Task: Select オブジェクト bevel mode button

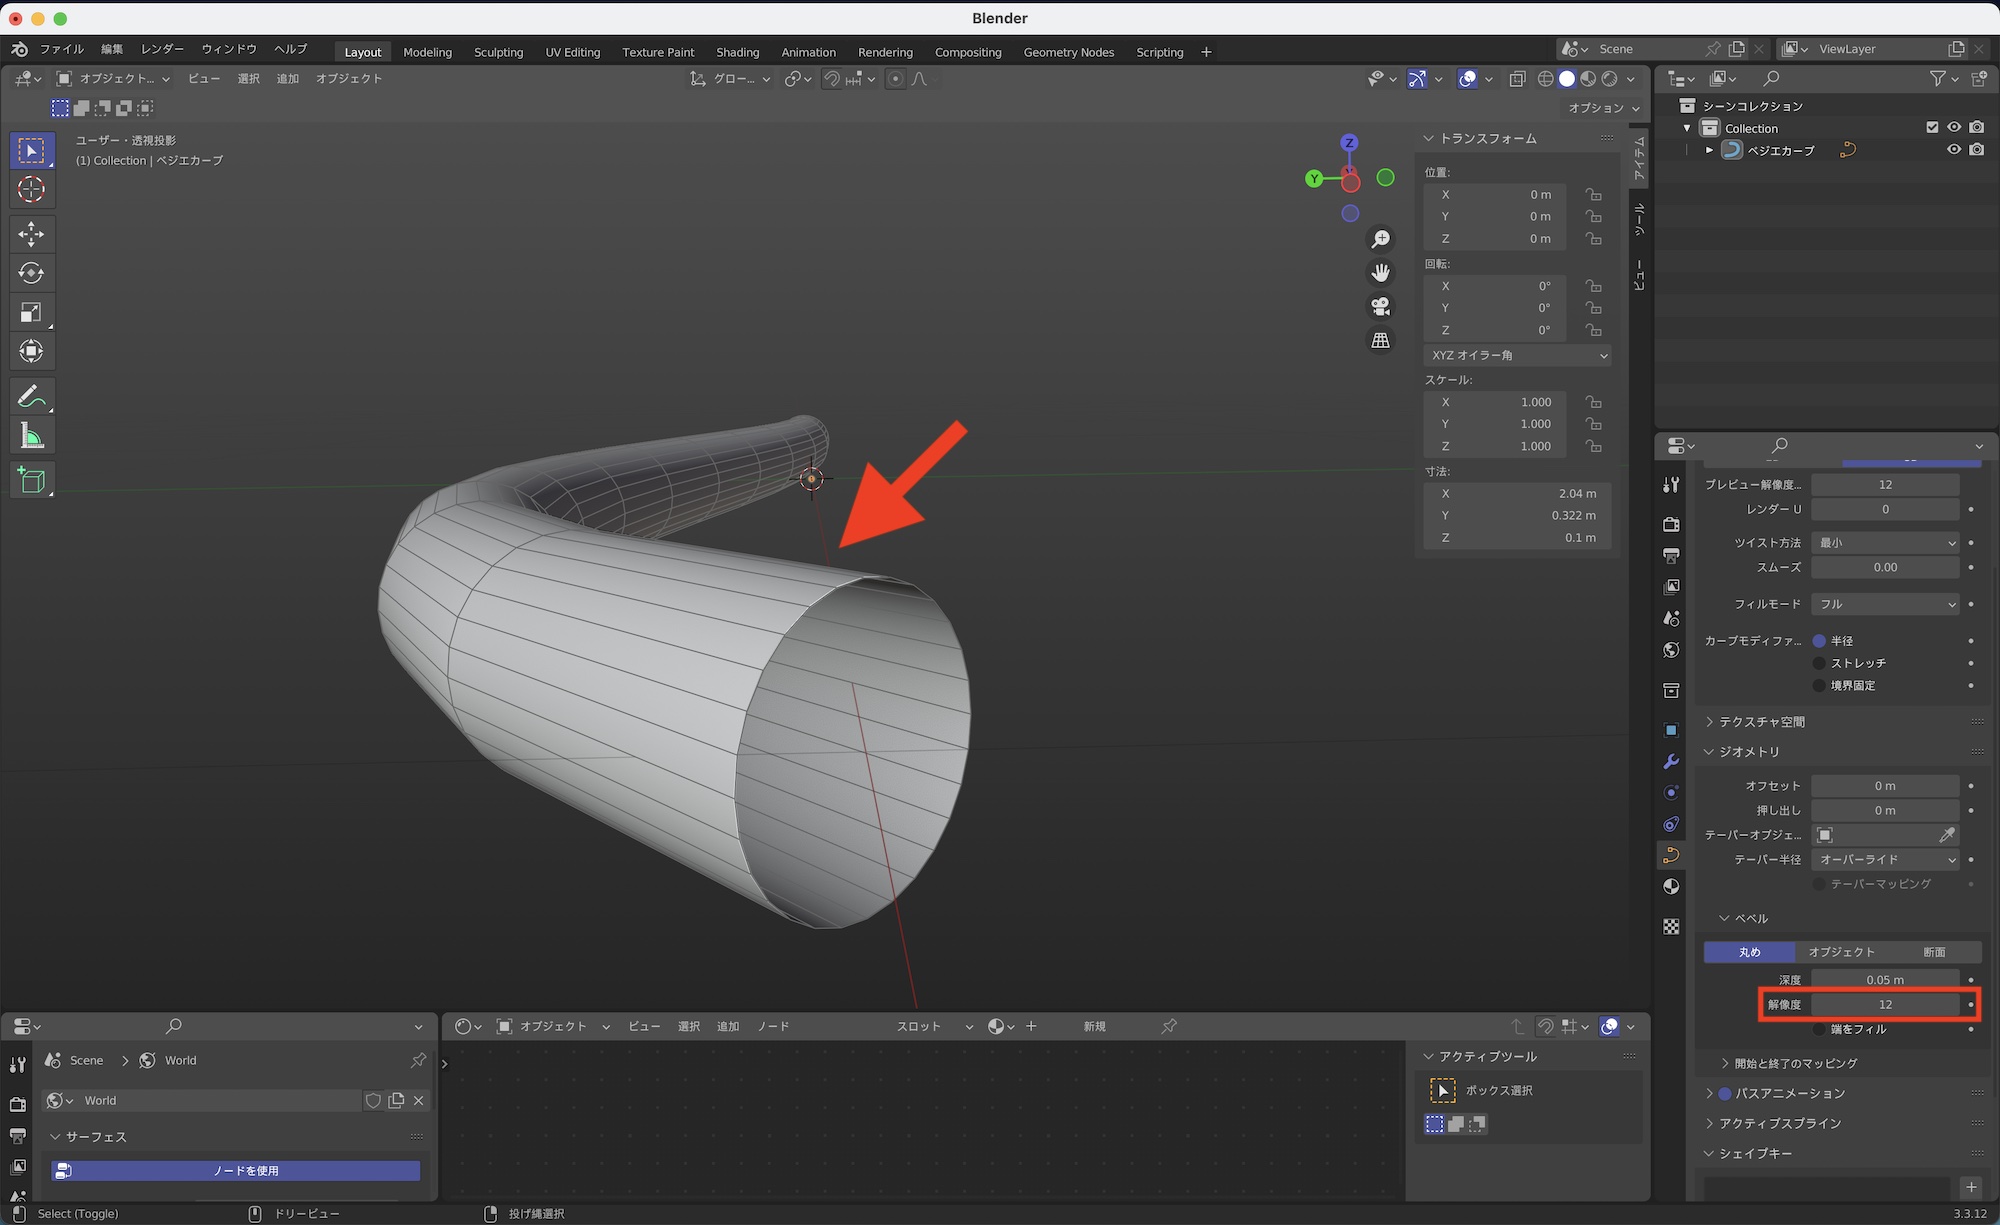Action: point(1841,952)
